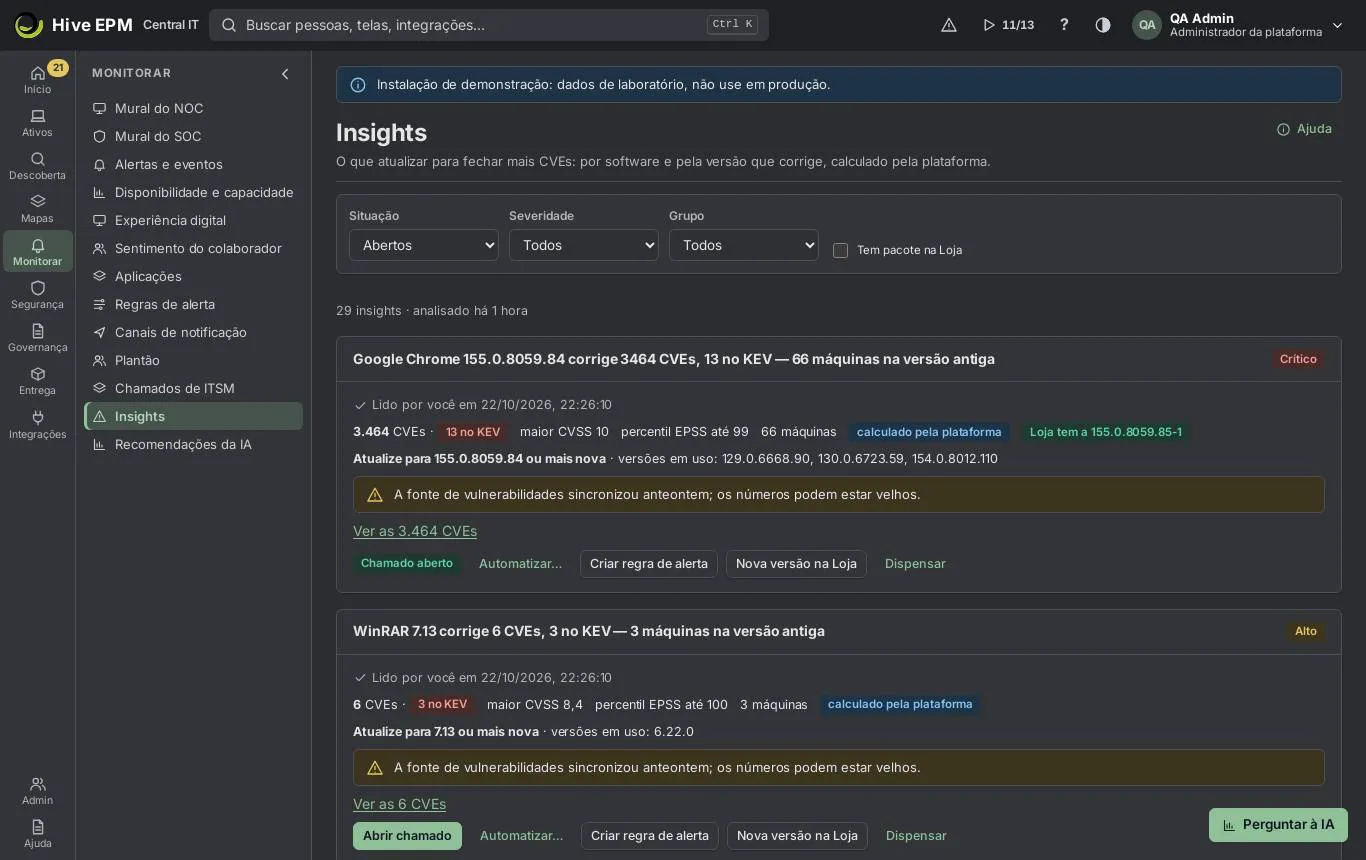1366x860 pixels.
Task: Open Mural do NOC
Action: 194,108
